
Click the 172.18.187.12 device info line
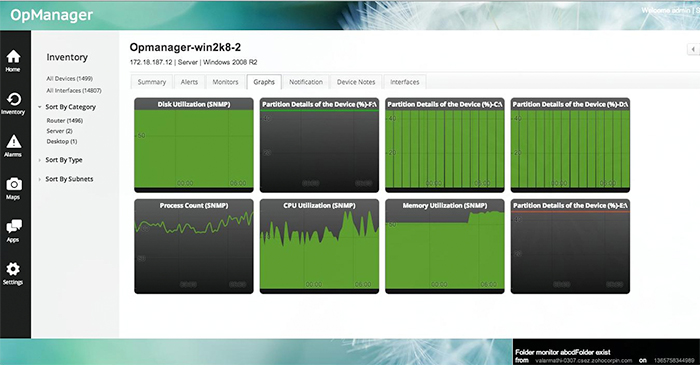(193, 62)
